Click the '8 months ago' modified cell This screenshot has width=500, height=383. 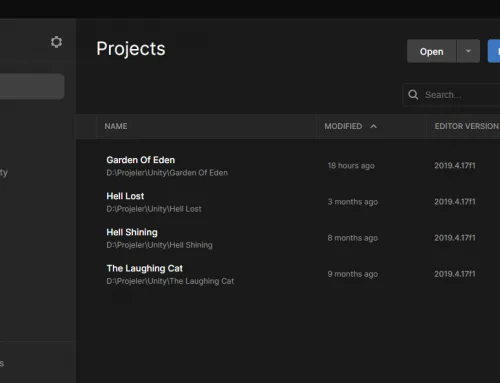point(353,238)
